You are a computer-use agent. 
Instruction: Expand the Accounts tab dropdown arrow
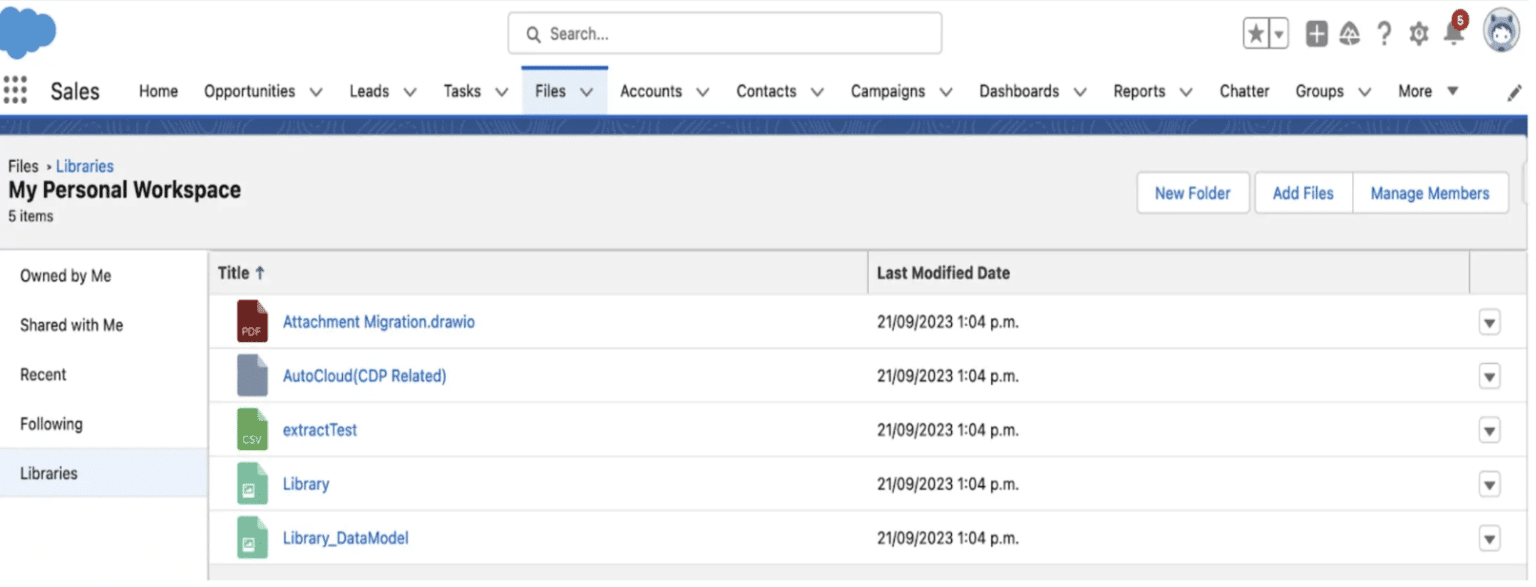tap(703, 91)
